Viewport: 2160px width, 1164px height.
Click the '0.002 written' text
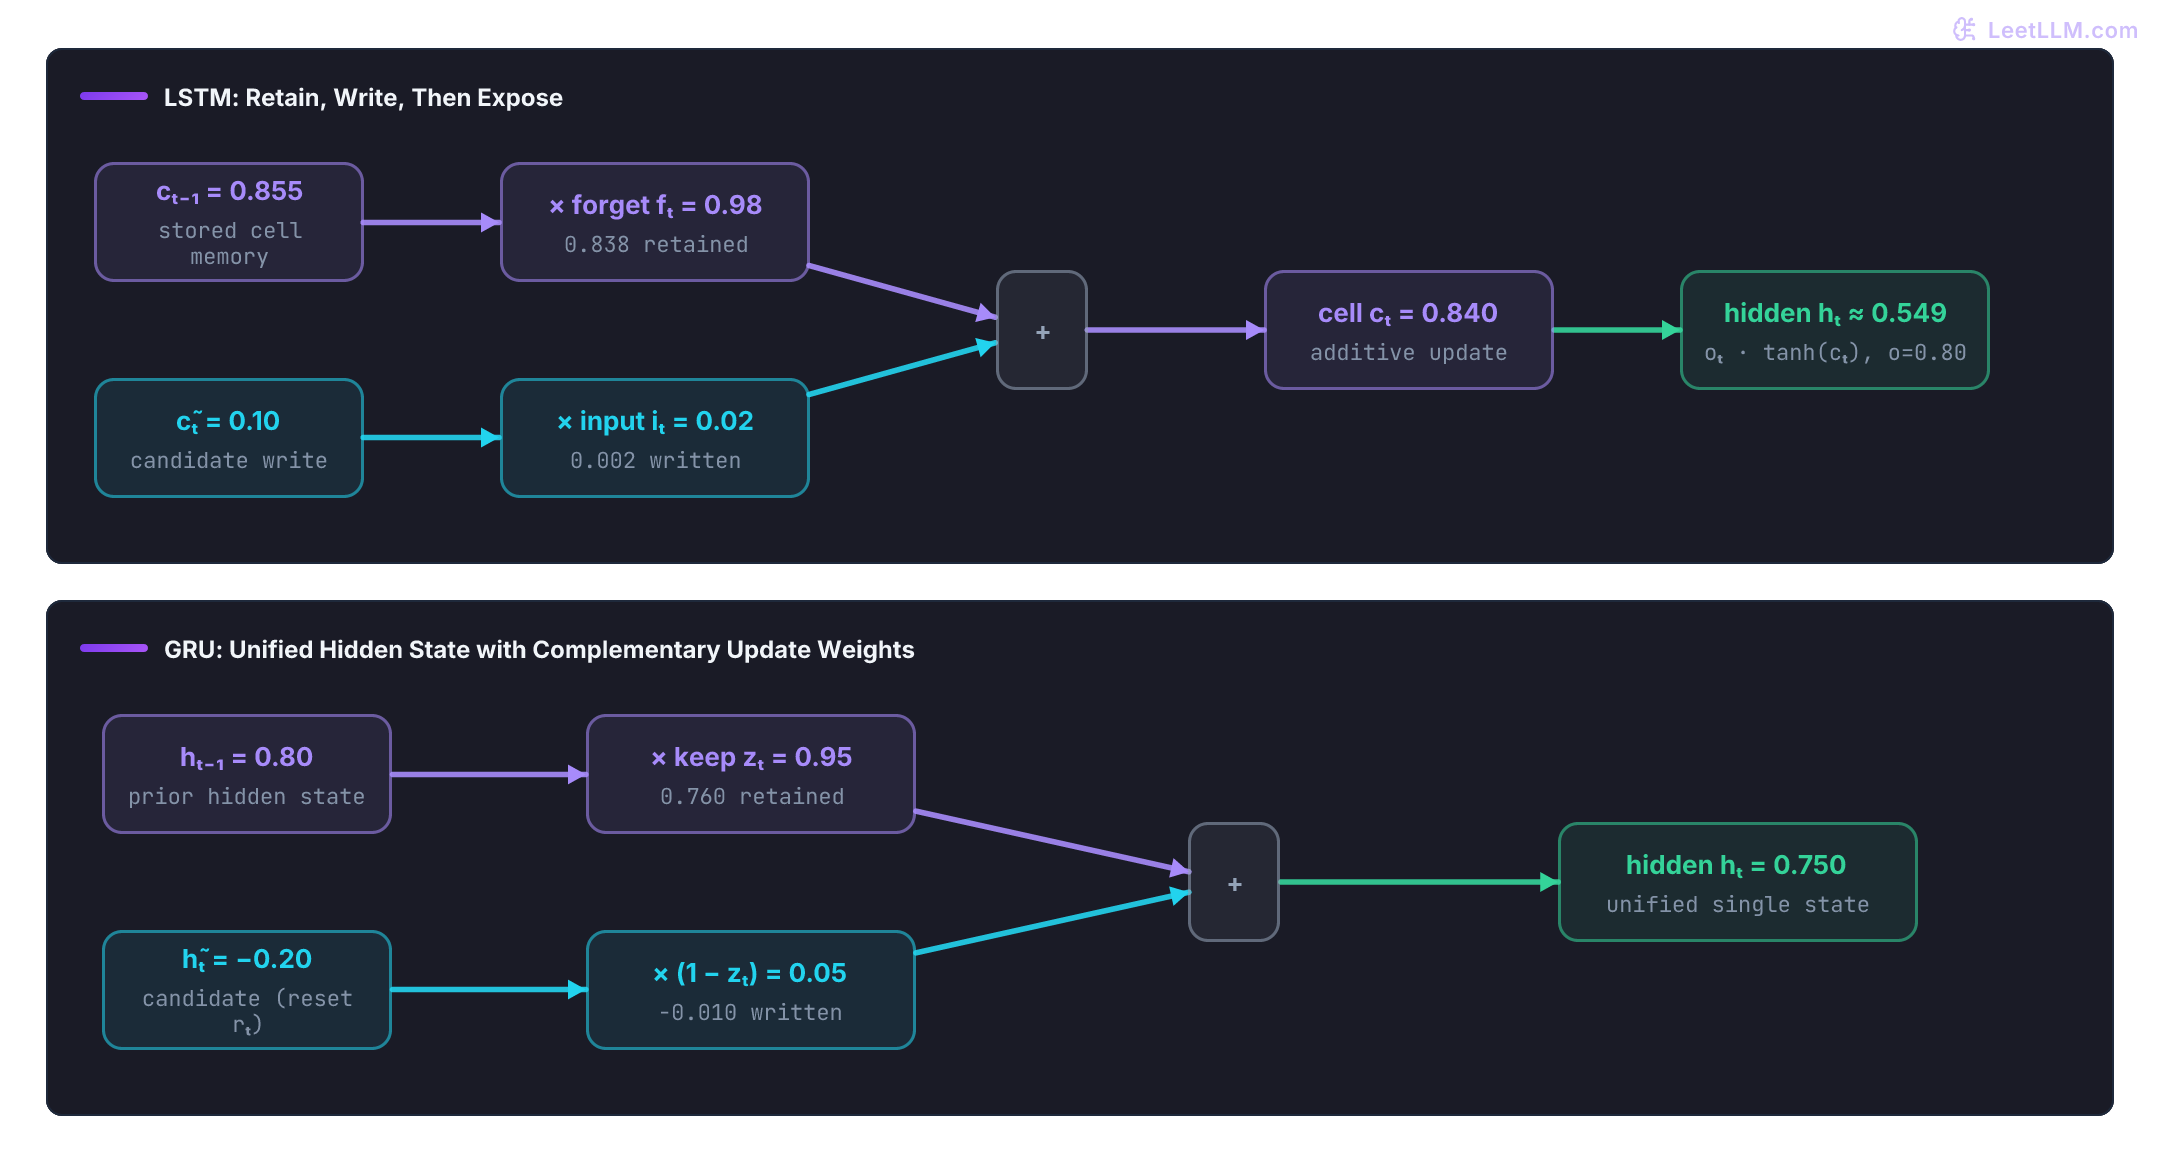click(656, 461)
